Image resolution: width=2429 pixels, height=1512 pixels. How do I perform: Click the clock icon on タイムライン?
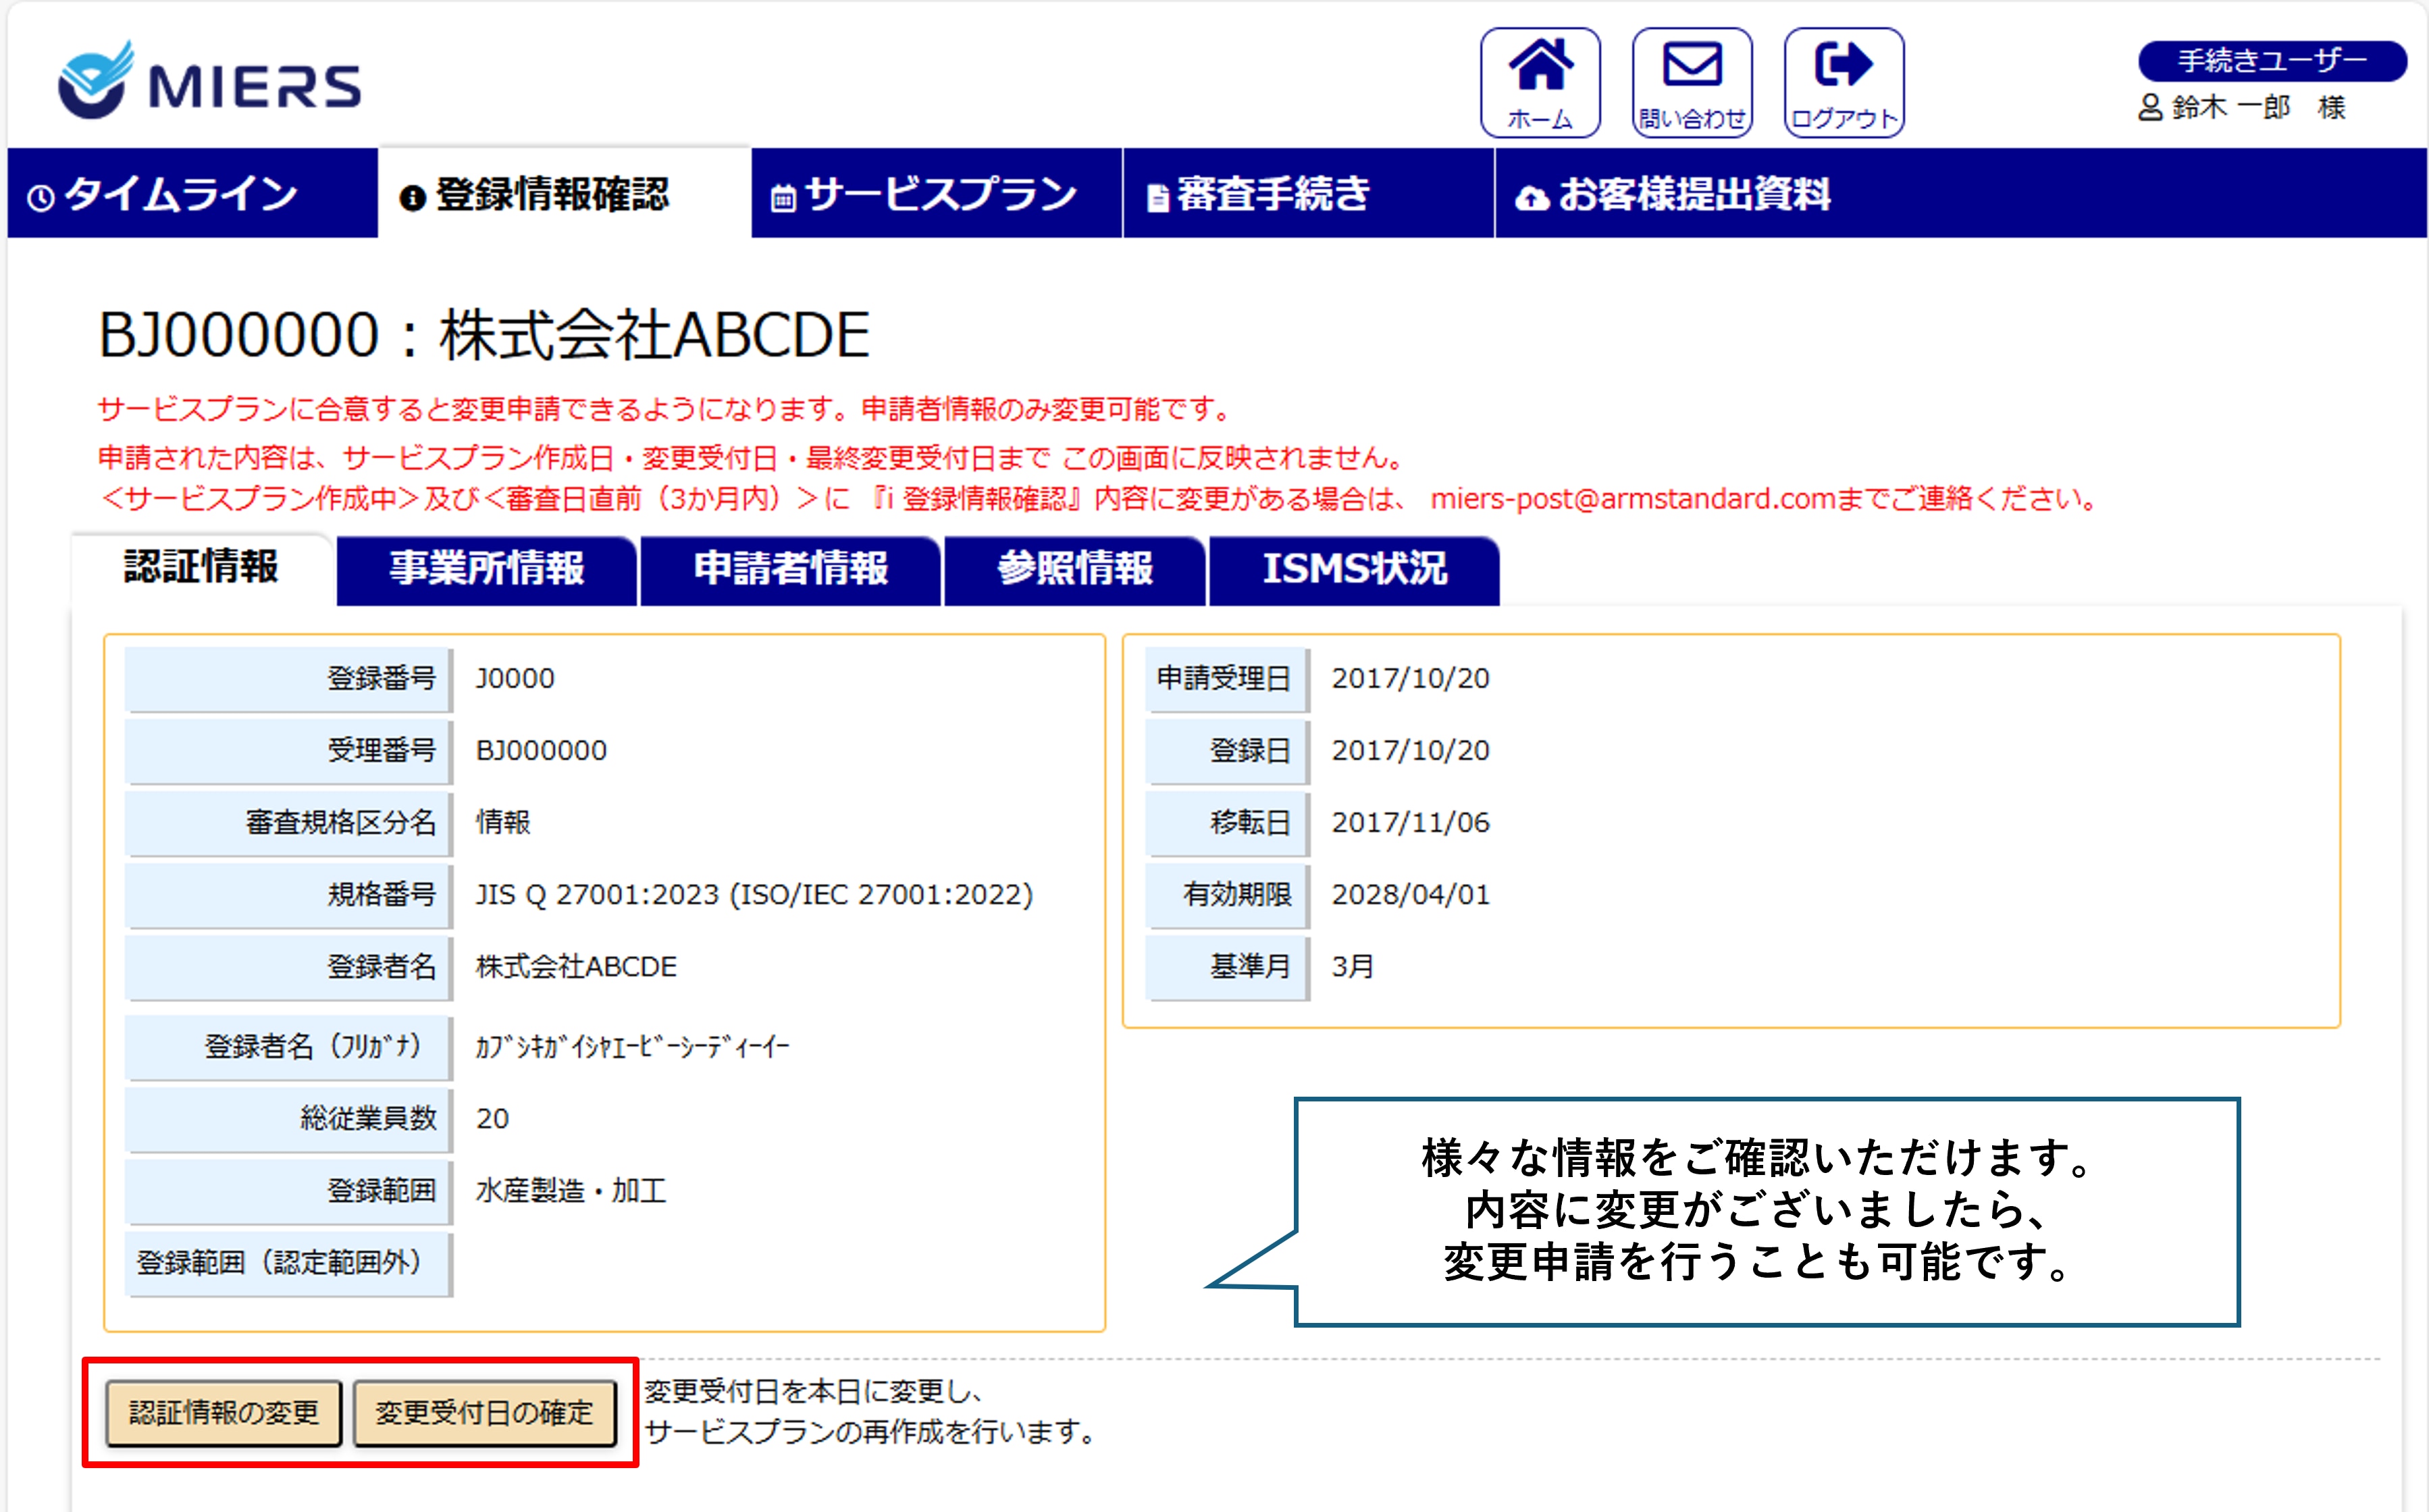pyautogui.click(x=41, y=198)
